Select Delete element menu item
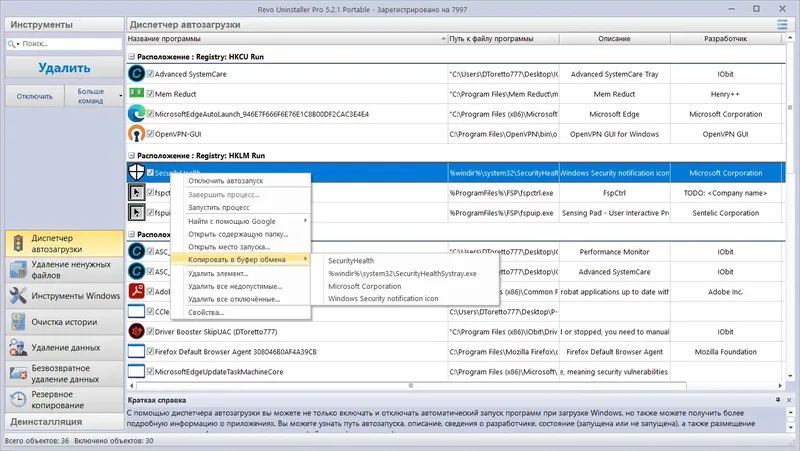Image resolution: width=800 pixels, height=451 pixels. click(x=240, y=273)
